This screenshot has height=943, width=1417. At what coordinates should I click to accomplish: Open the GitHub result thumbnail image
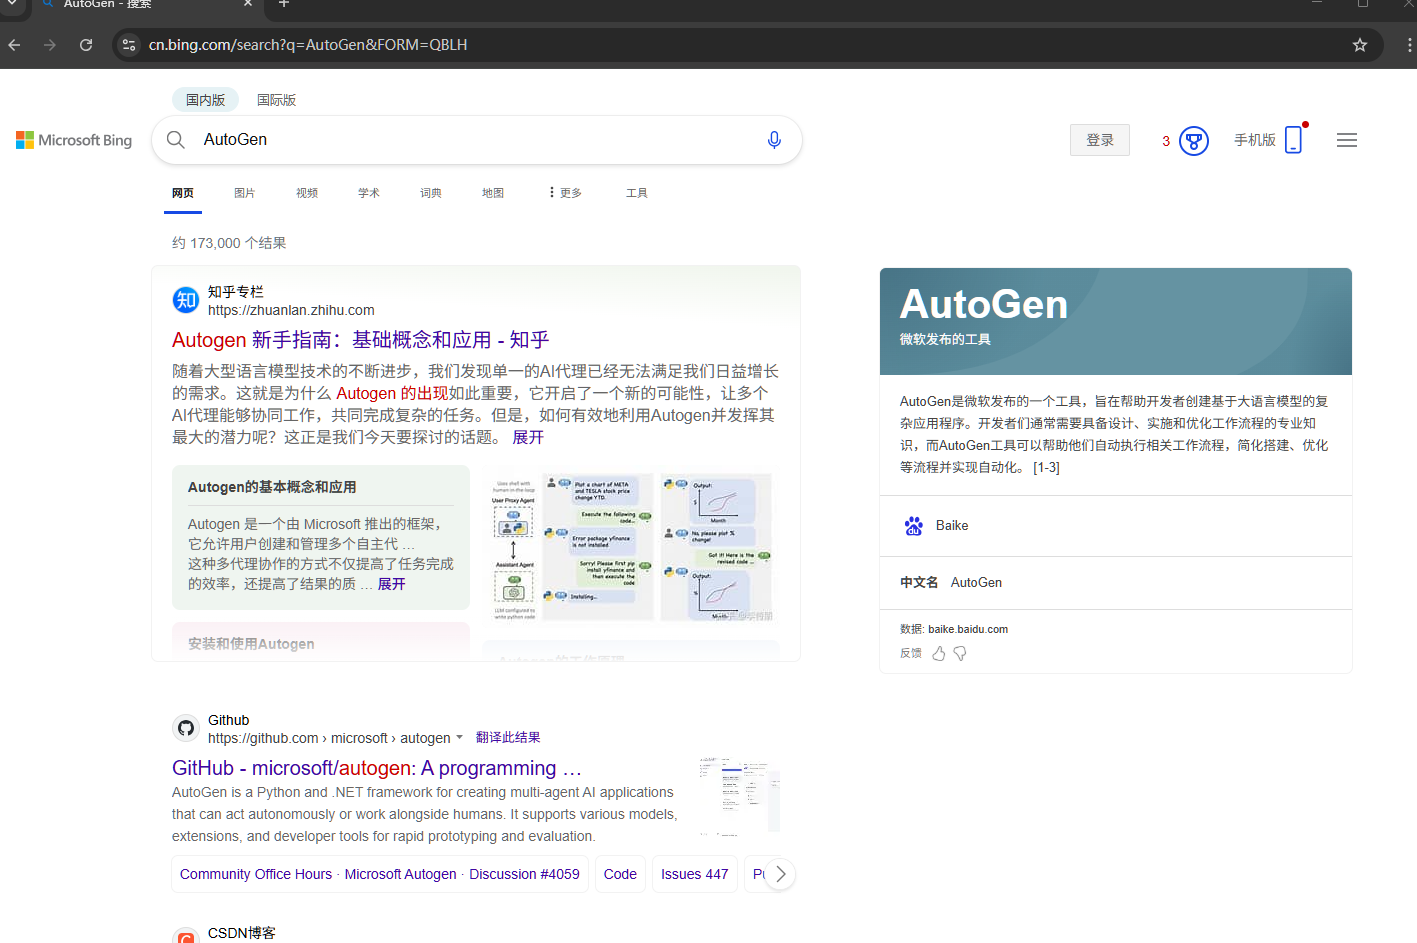click(x=739, y=796)
